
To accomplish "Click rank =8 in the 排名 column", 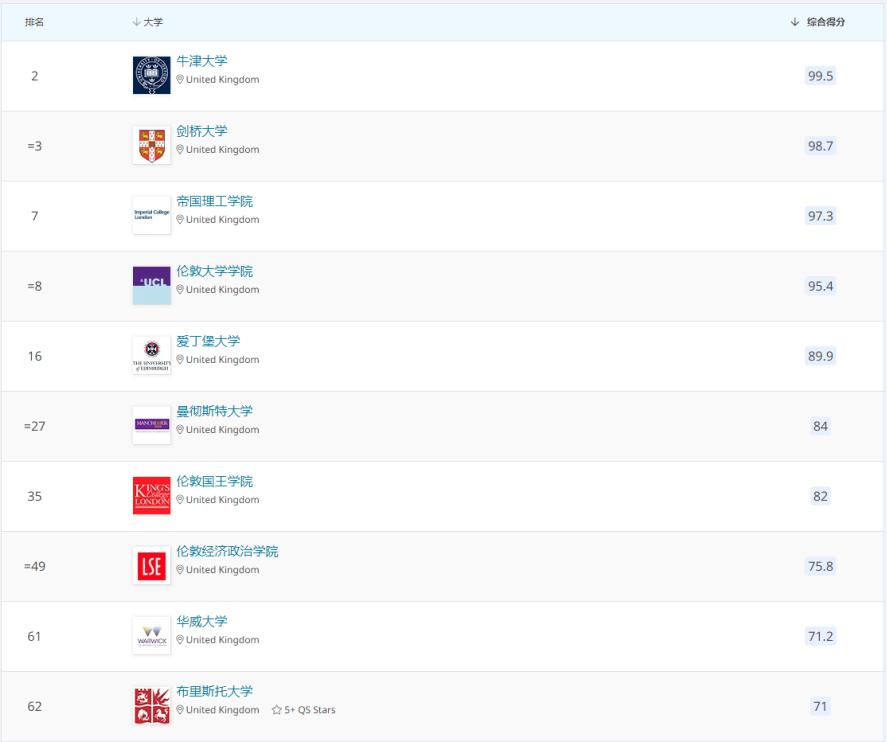I will [x=35, y=286].
